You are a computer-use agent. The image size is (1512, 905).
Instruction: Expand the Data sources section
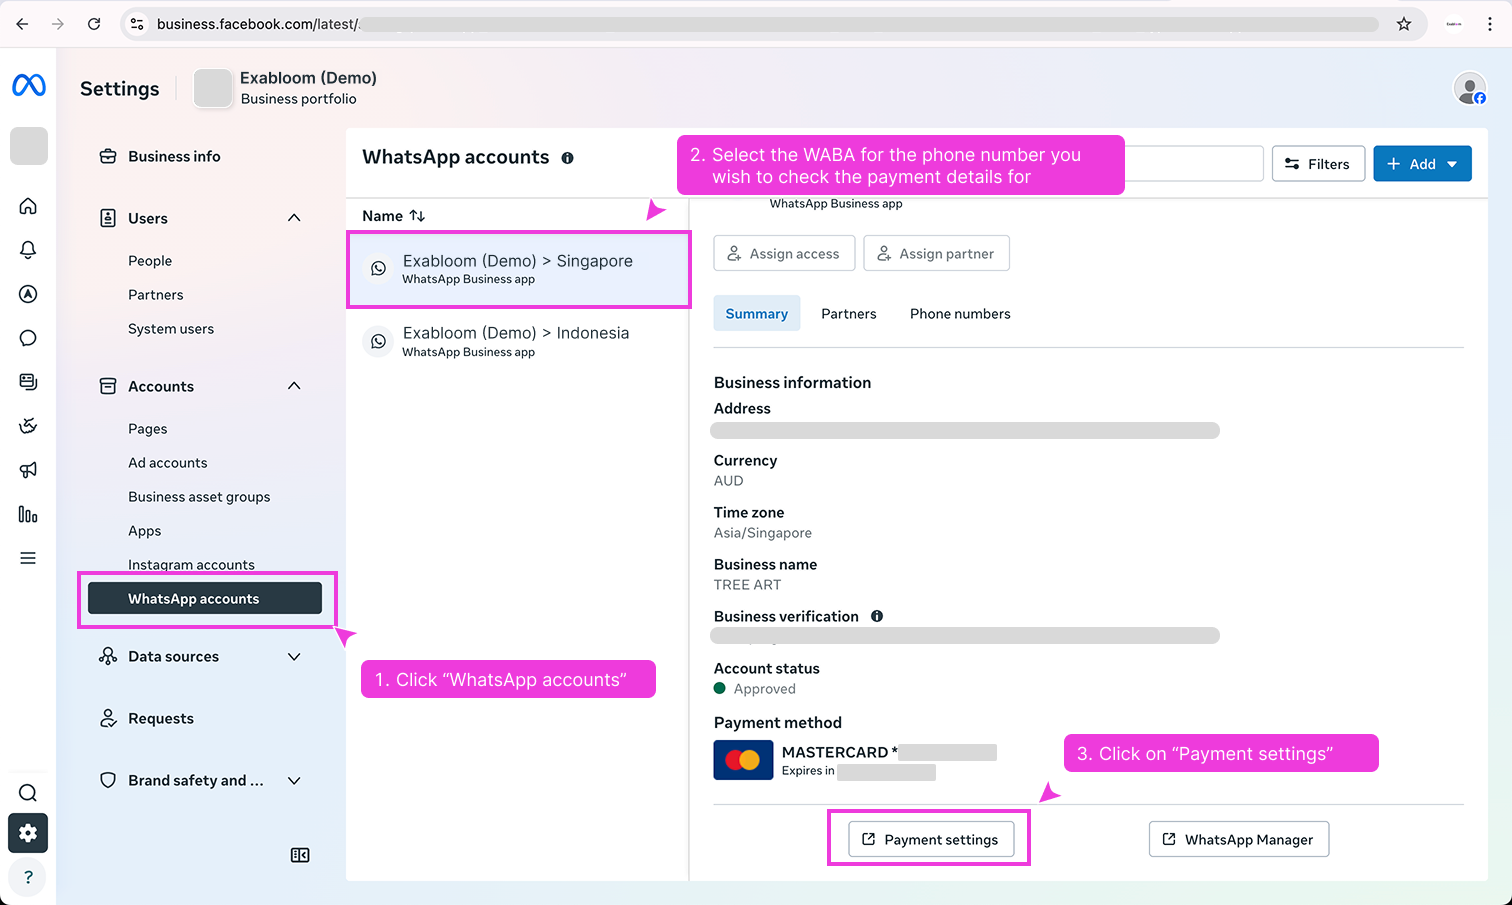point(293,656)
